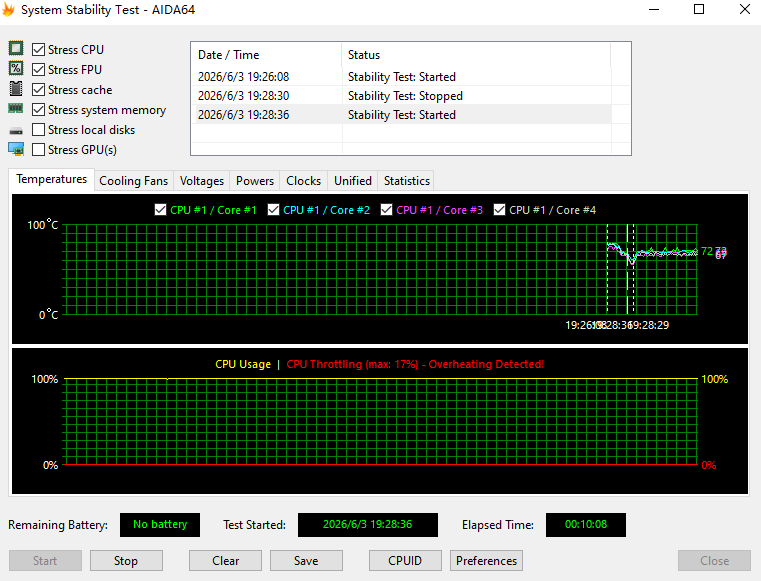Click the Status column header

pyautogui.click(x=476, y=55)
